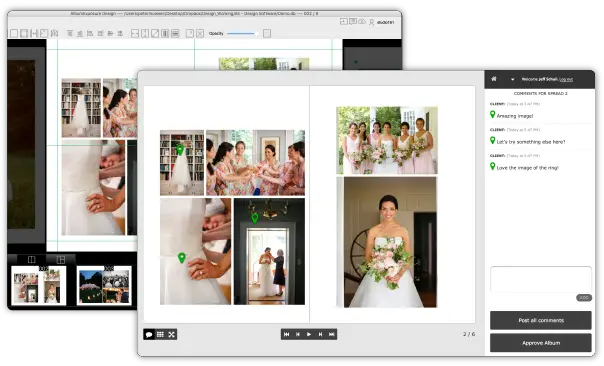The height and width of the screenshot is (366, 604).
Task: Click the green pin beside 'Amazing image!' comment
Action: 492,114
